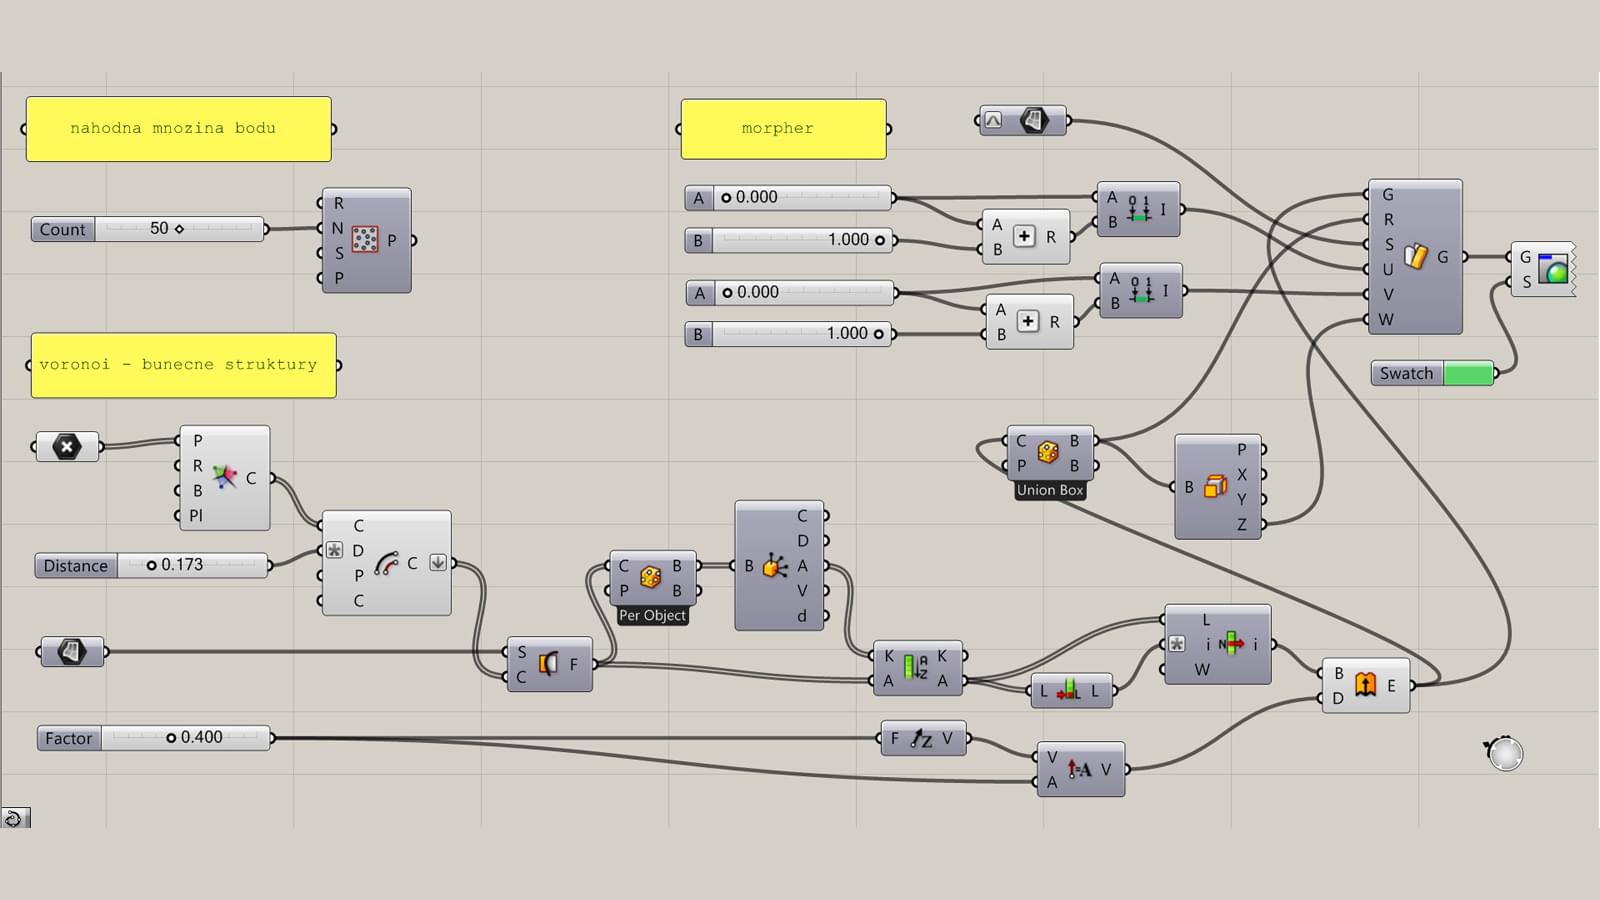1600x900 pixels.
Task: Click the Box Properties Z output
Action: coord(1242,524)
